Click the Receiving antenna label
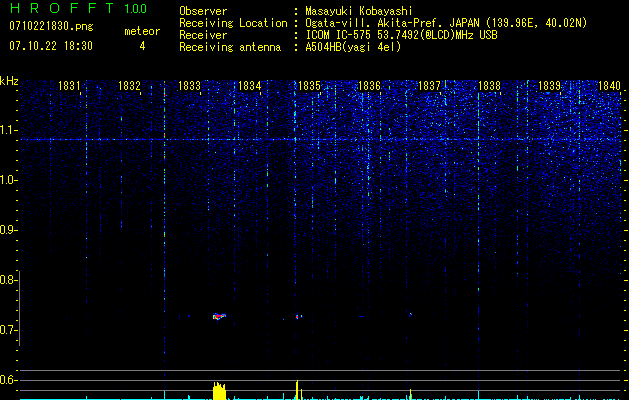 pos(230,47)
